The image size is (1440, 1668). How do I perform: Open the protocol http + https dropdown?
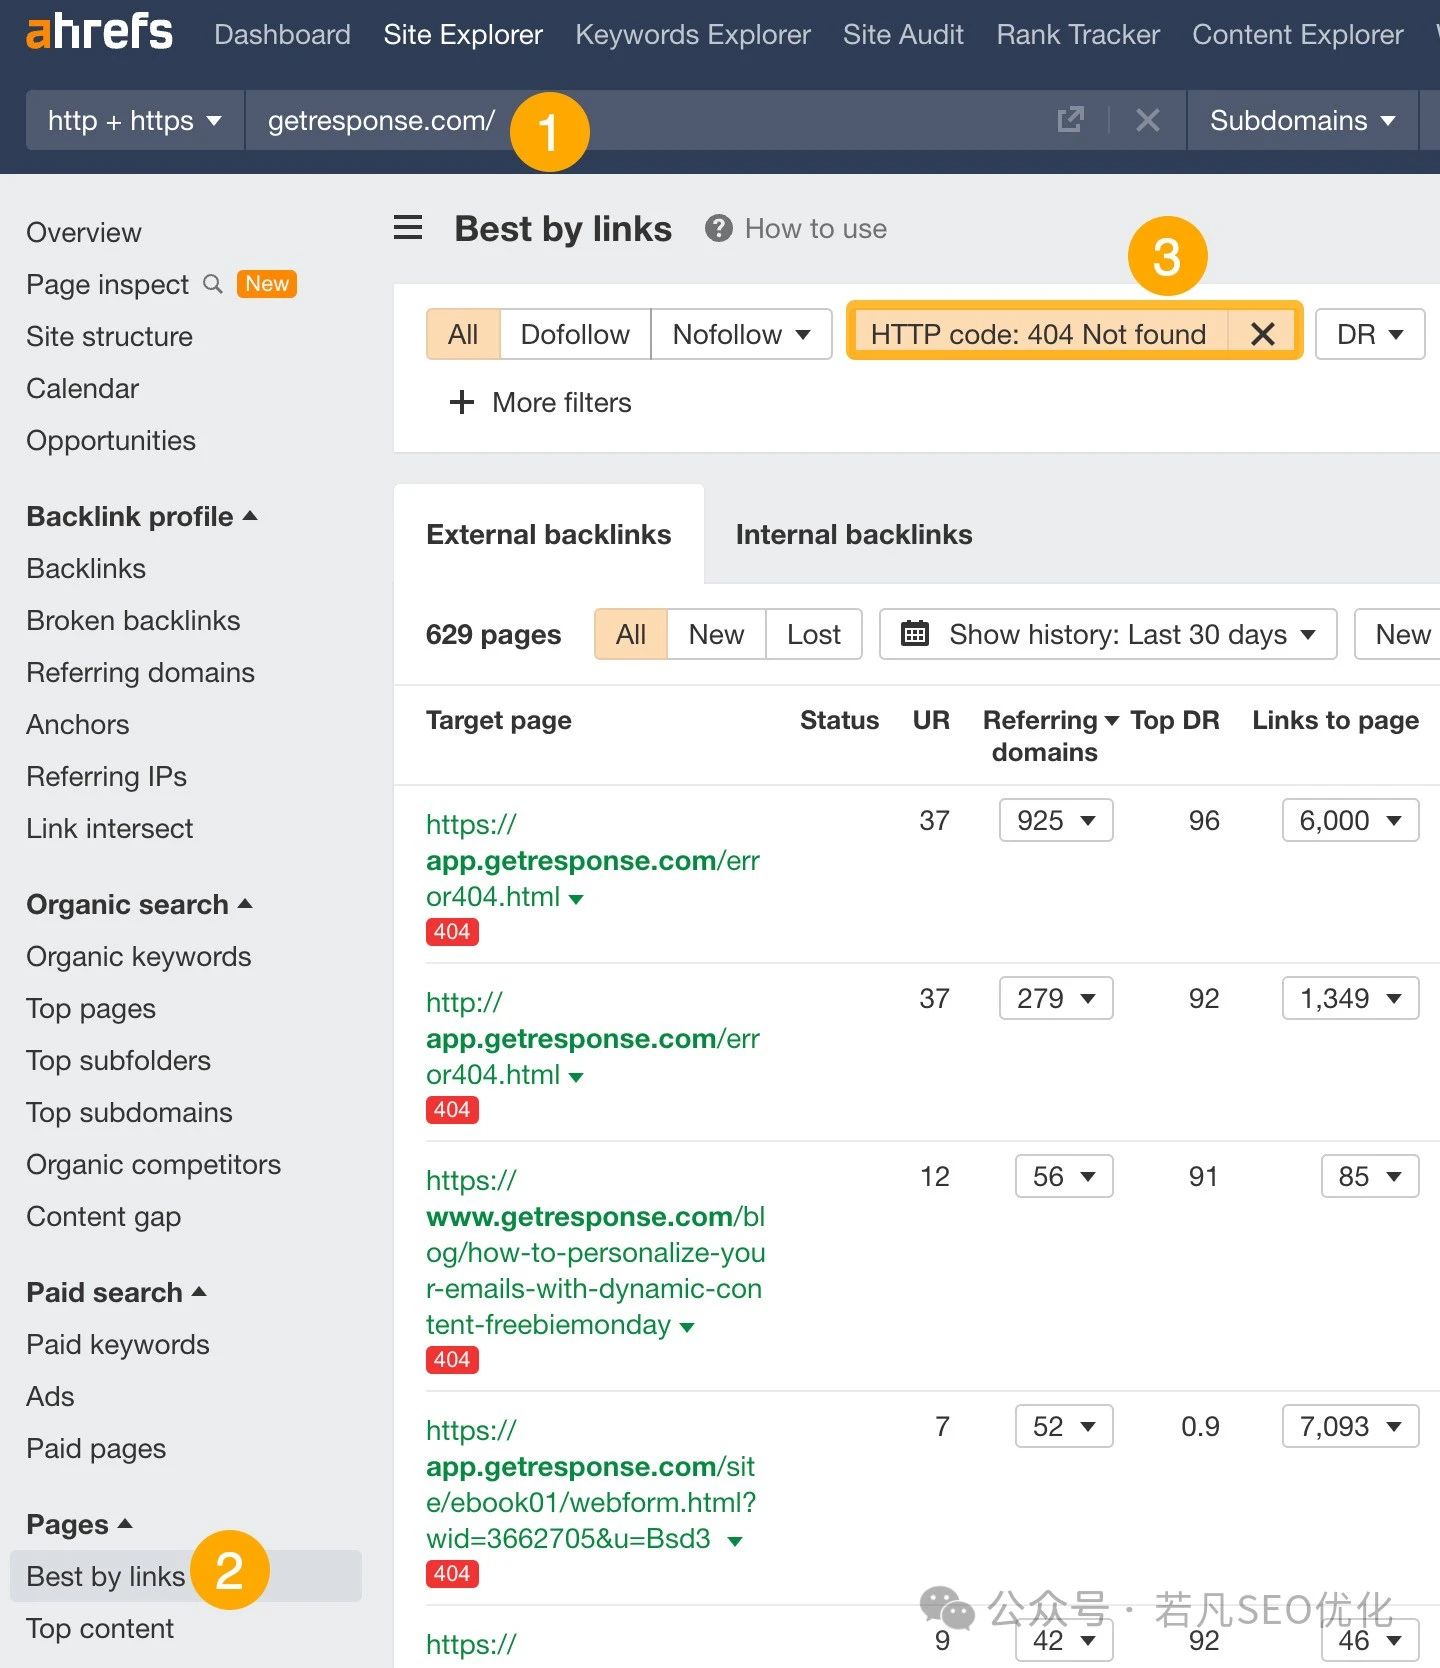point(135,120)
